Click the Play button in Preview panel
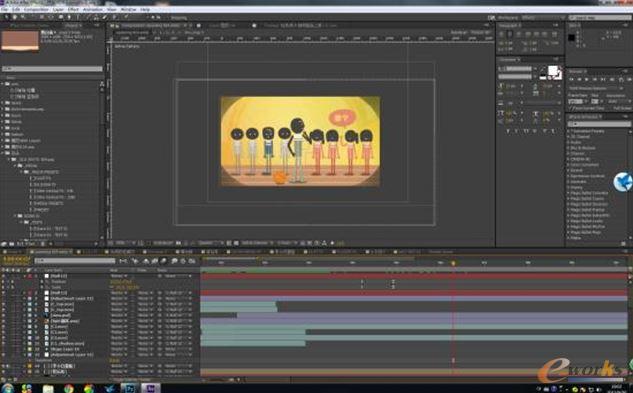 tap(587, 80)
